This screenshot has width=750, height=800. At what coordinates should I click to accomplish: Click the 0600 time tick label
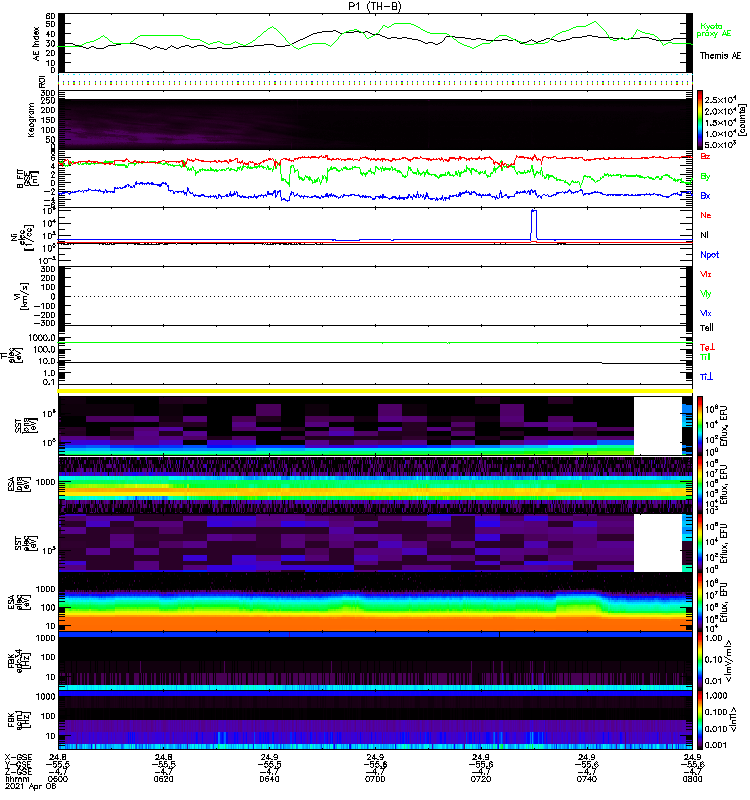point(58,779)
